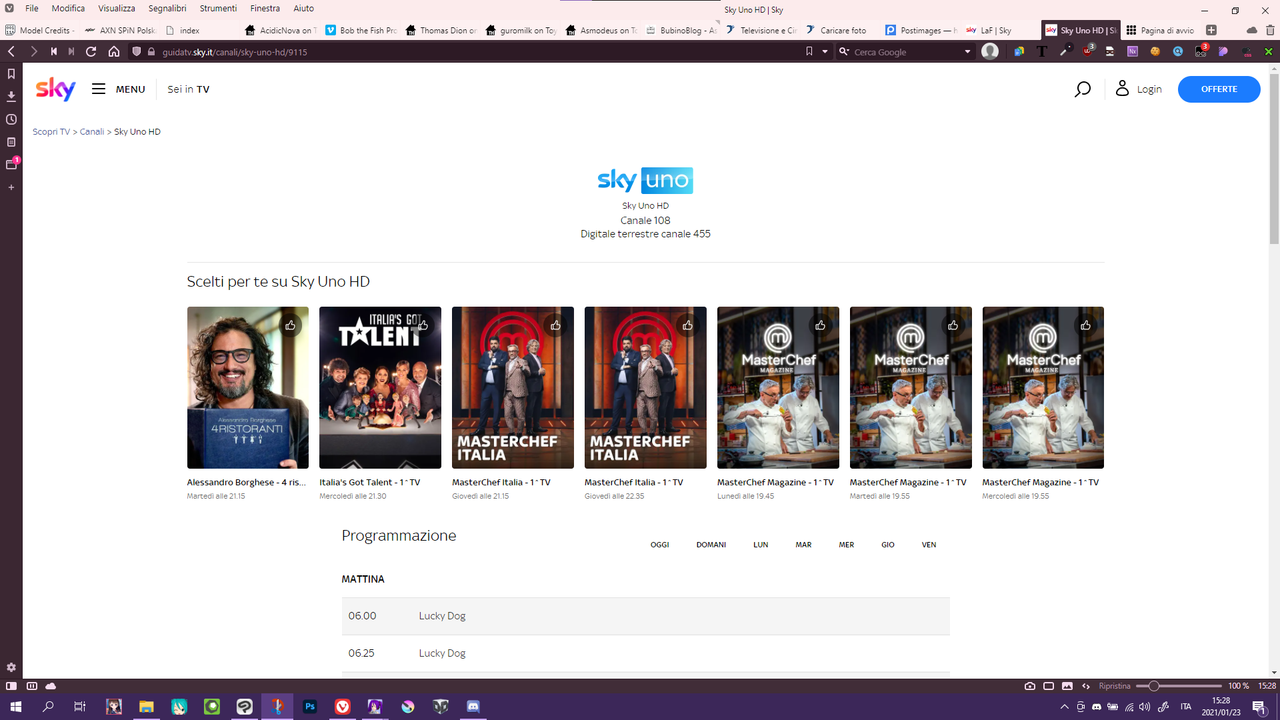The width and height of the screenshot is (1280, 720).
Task: Open the uBlock Origin extension icon
Action: [x=1089, y=51]
